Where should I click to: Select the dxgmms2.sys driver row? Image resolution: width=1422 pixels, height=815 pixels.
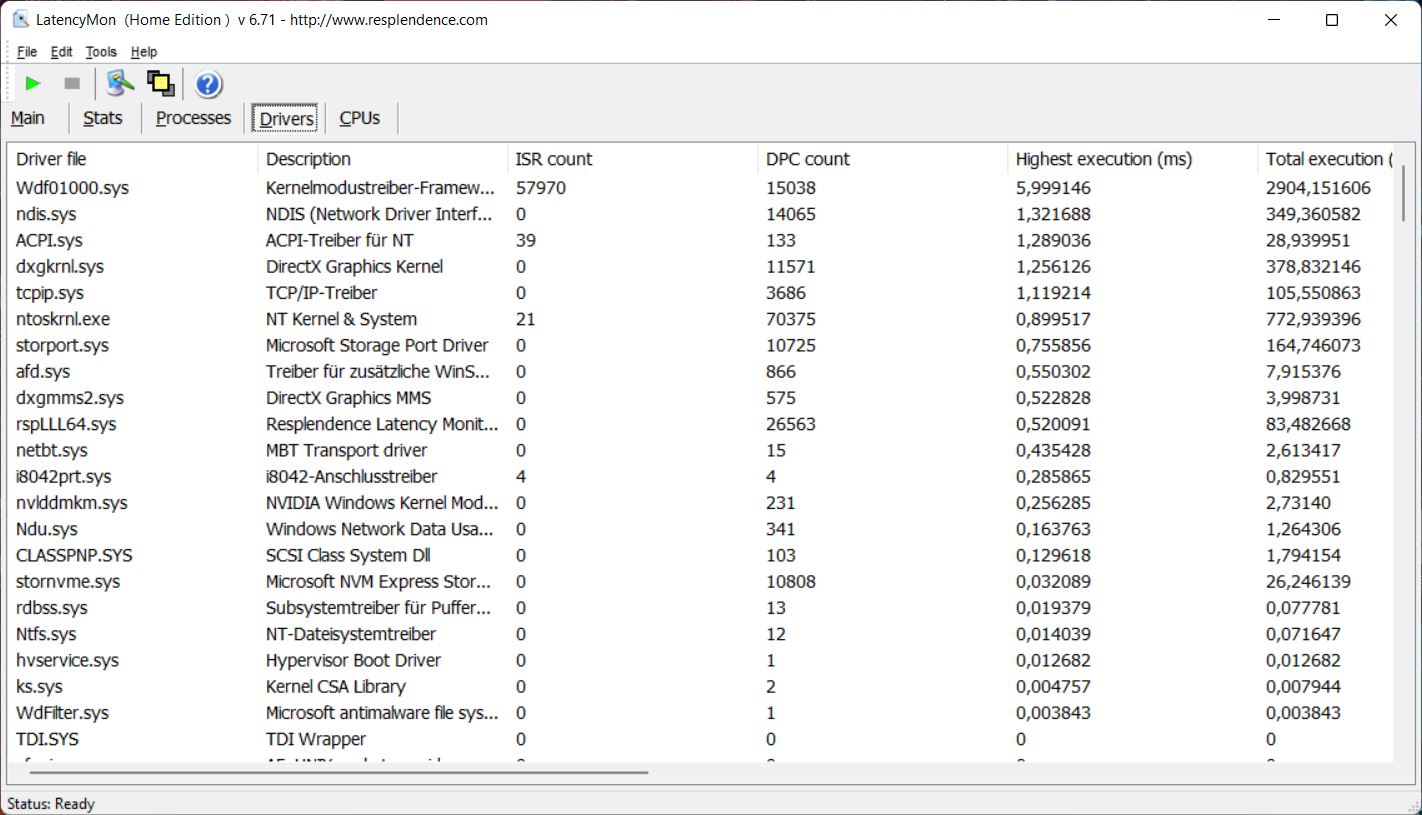pos(701,398)
